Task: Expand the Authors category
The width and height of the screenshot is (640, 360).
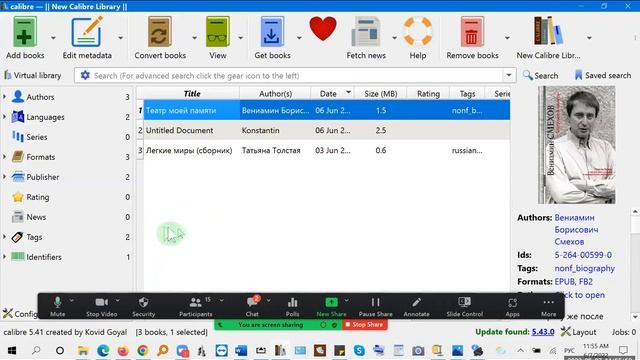Action: click(x=4, y=97)
